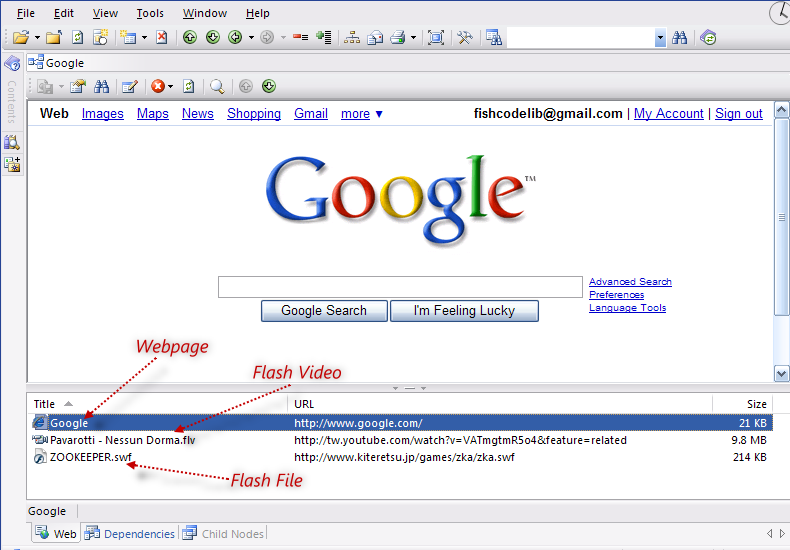Sort list by Title column header
The width and height of the screenshot is (790, 550).
(x=44, y=404)
